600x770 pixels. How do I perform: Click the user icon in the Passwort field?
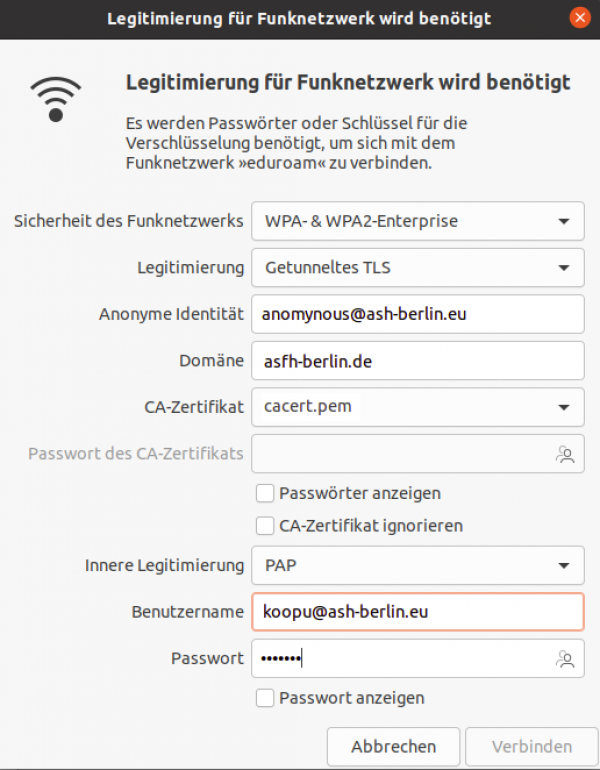565,659
